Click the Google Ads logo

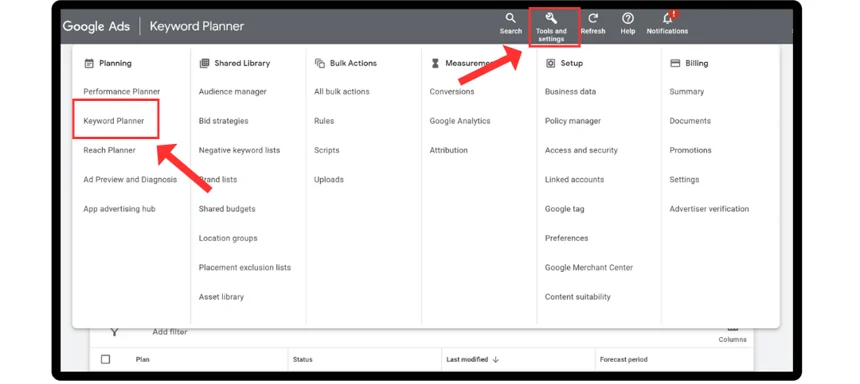click(96, 26)
